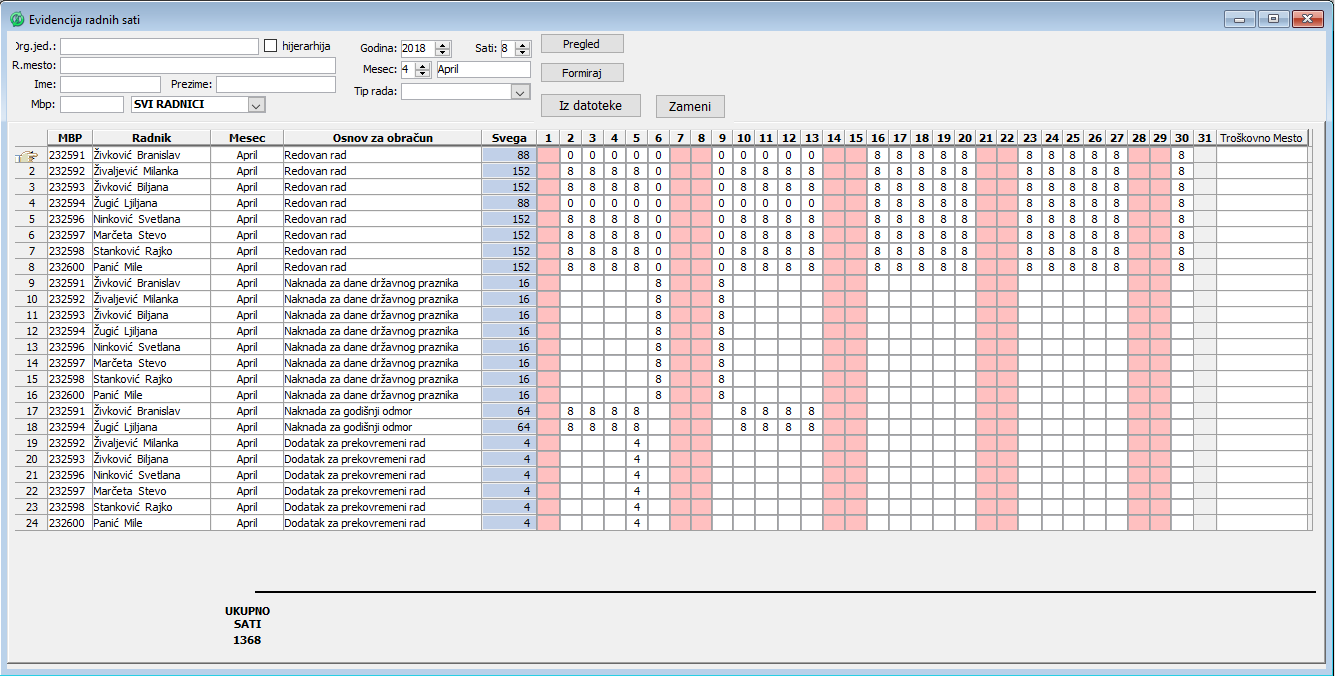Increase the Godina year spinner
Viewport: 1335px width, 676px height.
pos(443,44)
